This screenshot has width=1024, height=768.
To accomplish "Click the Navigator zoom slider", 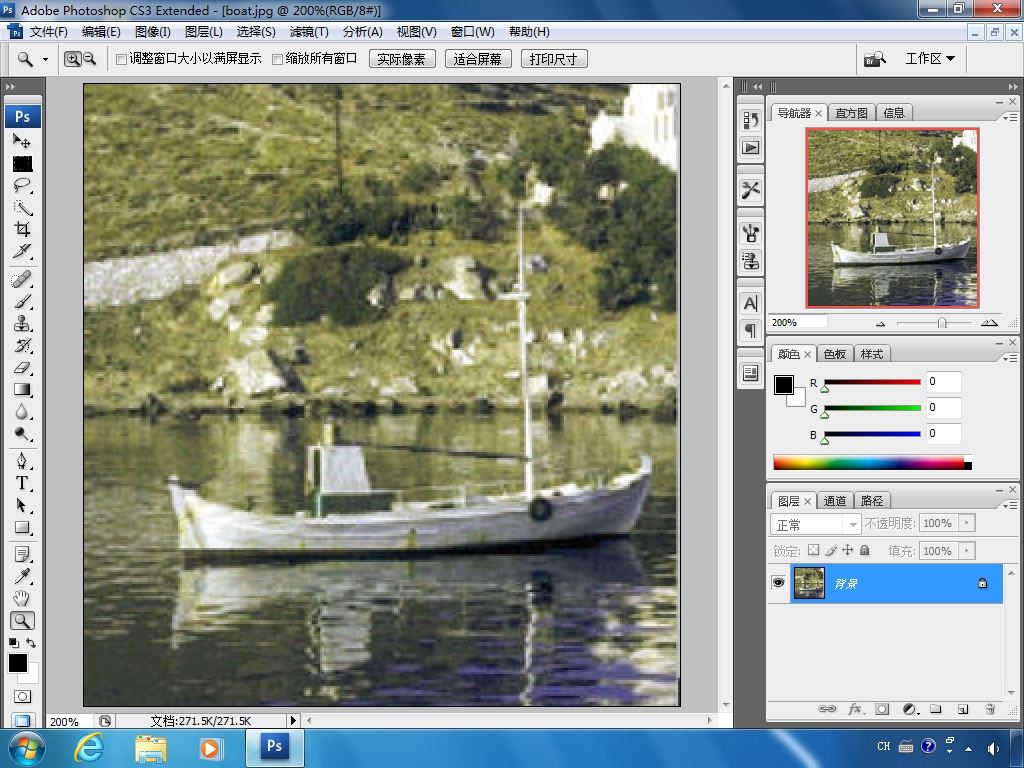I will [942, 323].
